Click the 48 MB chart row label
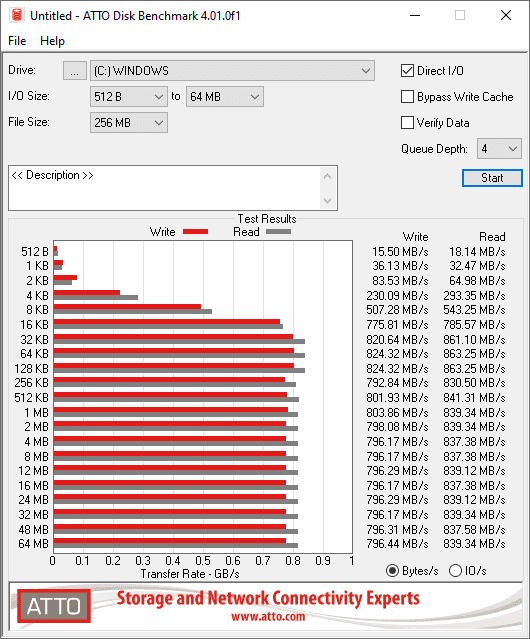 [33, 529]
